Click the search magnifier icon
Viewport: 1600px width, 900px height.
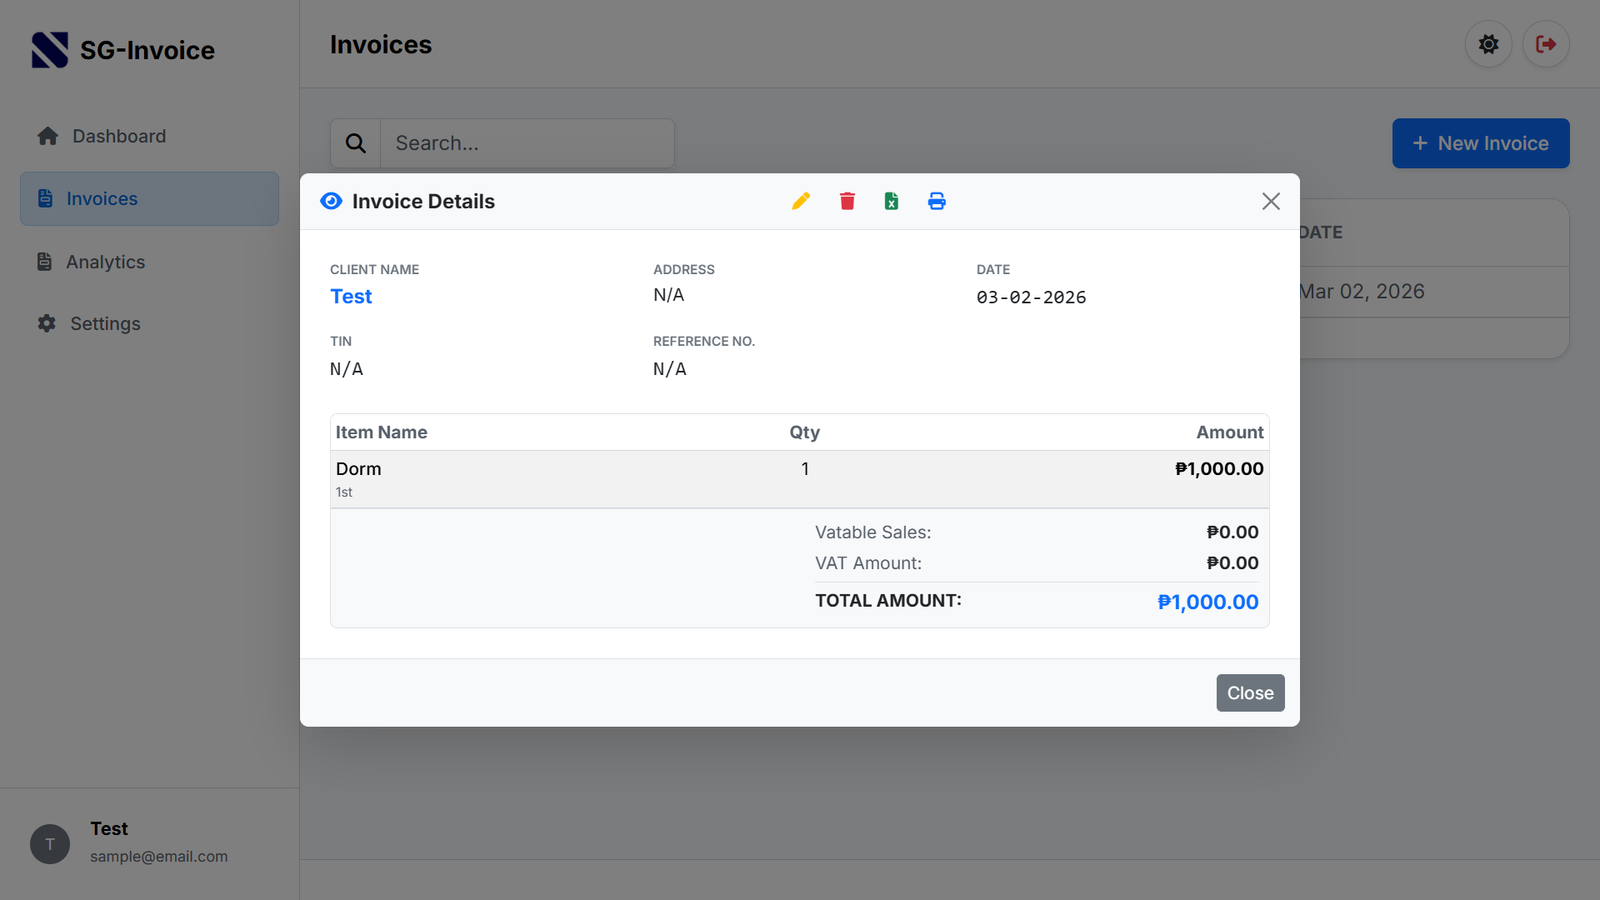356,143
